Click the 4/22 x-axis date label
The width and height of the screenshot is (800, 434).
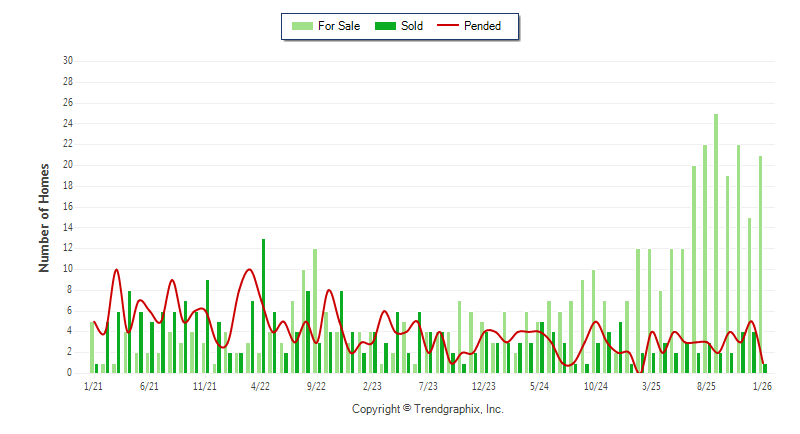pos(260,386)
